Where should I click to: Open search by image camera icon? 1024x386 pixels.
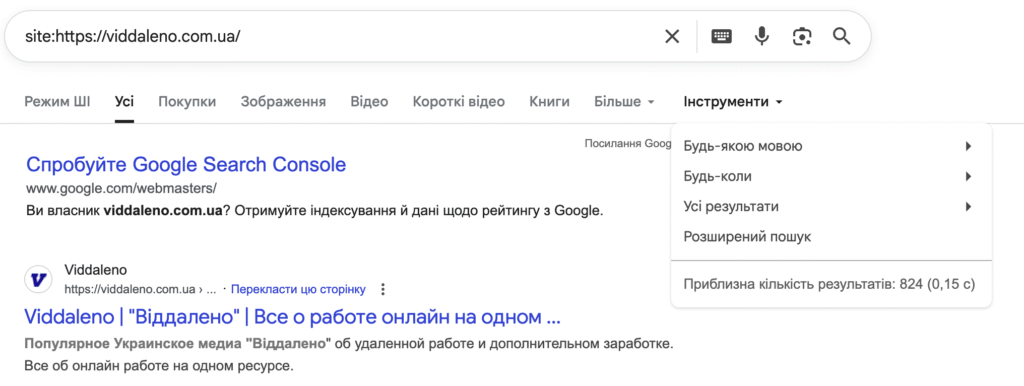(802, 37)
